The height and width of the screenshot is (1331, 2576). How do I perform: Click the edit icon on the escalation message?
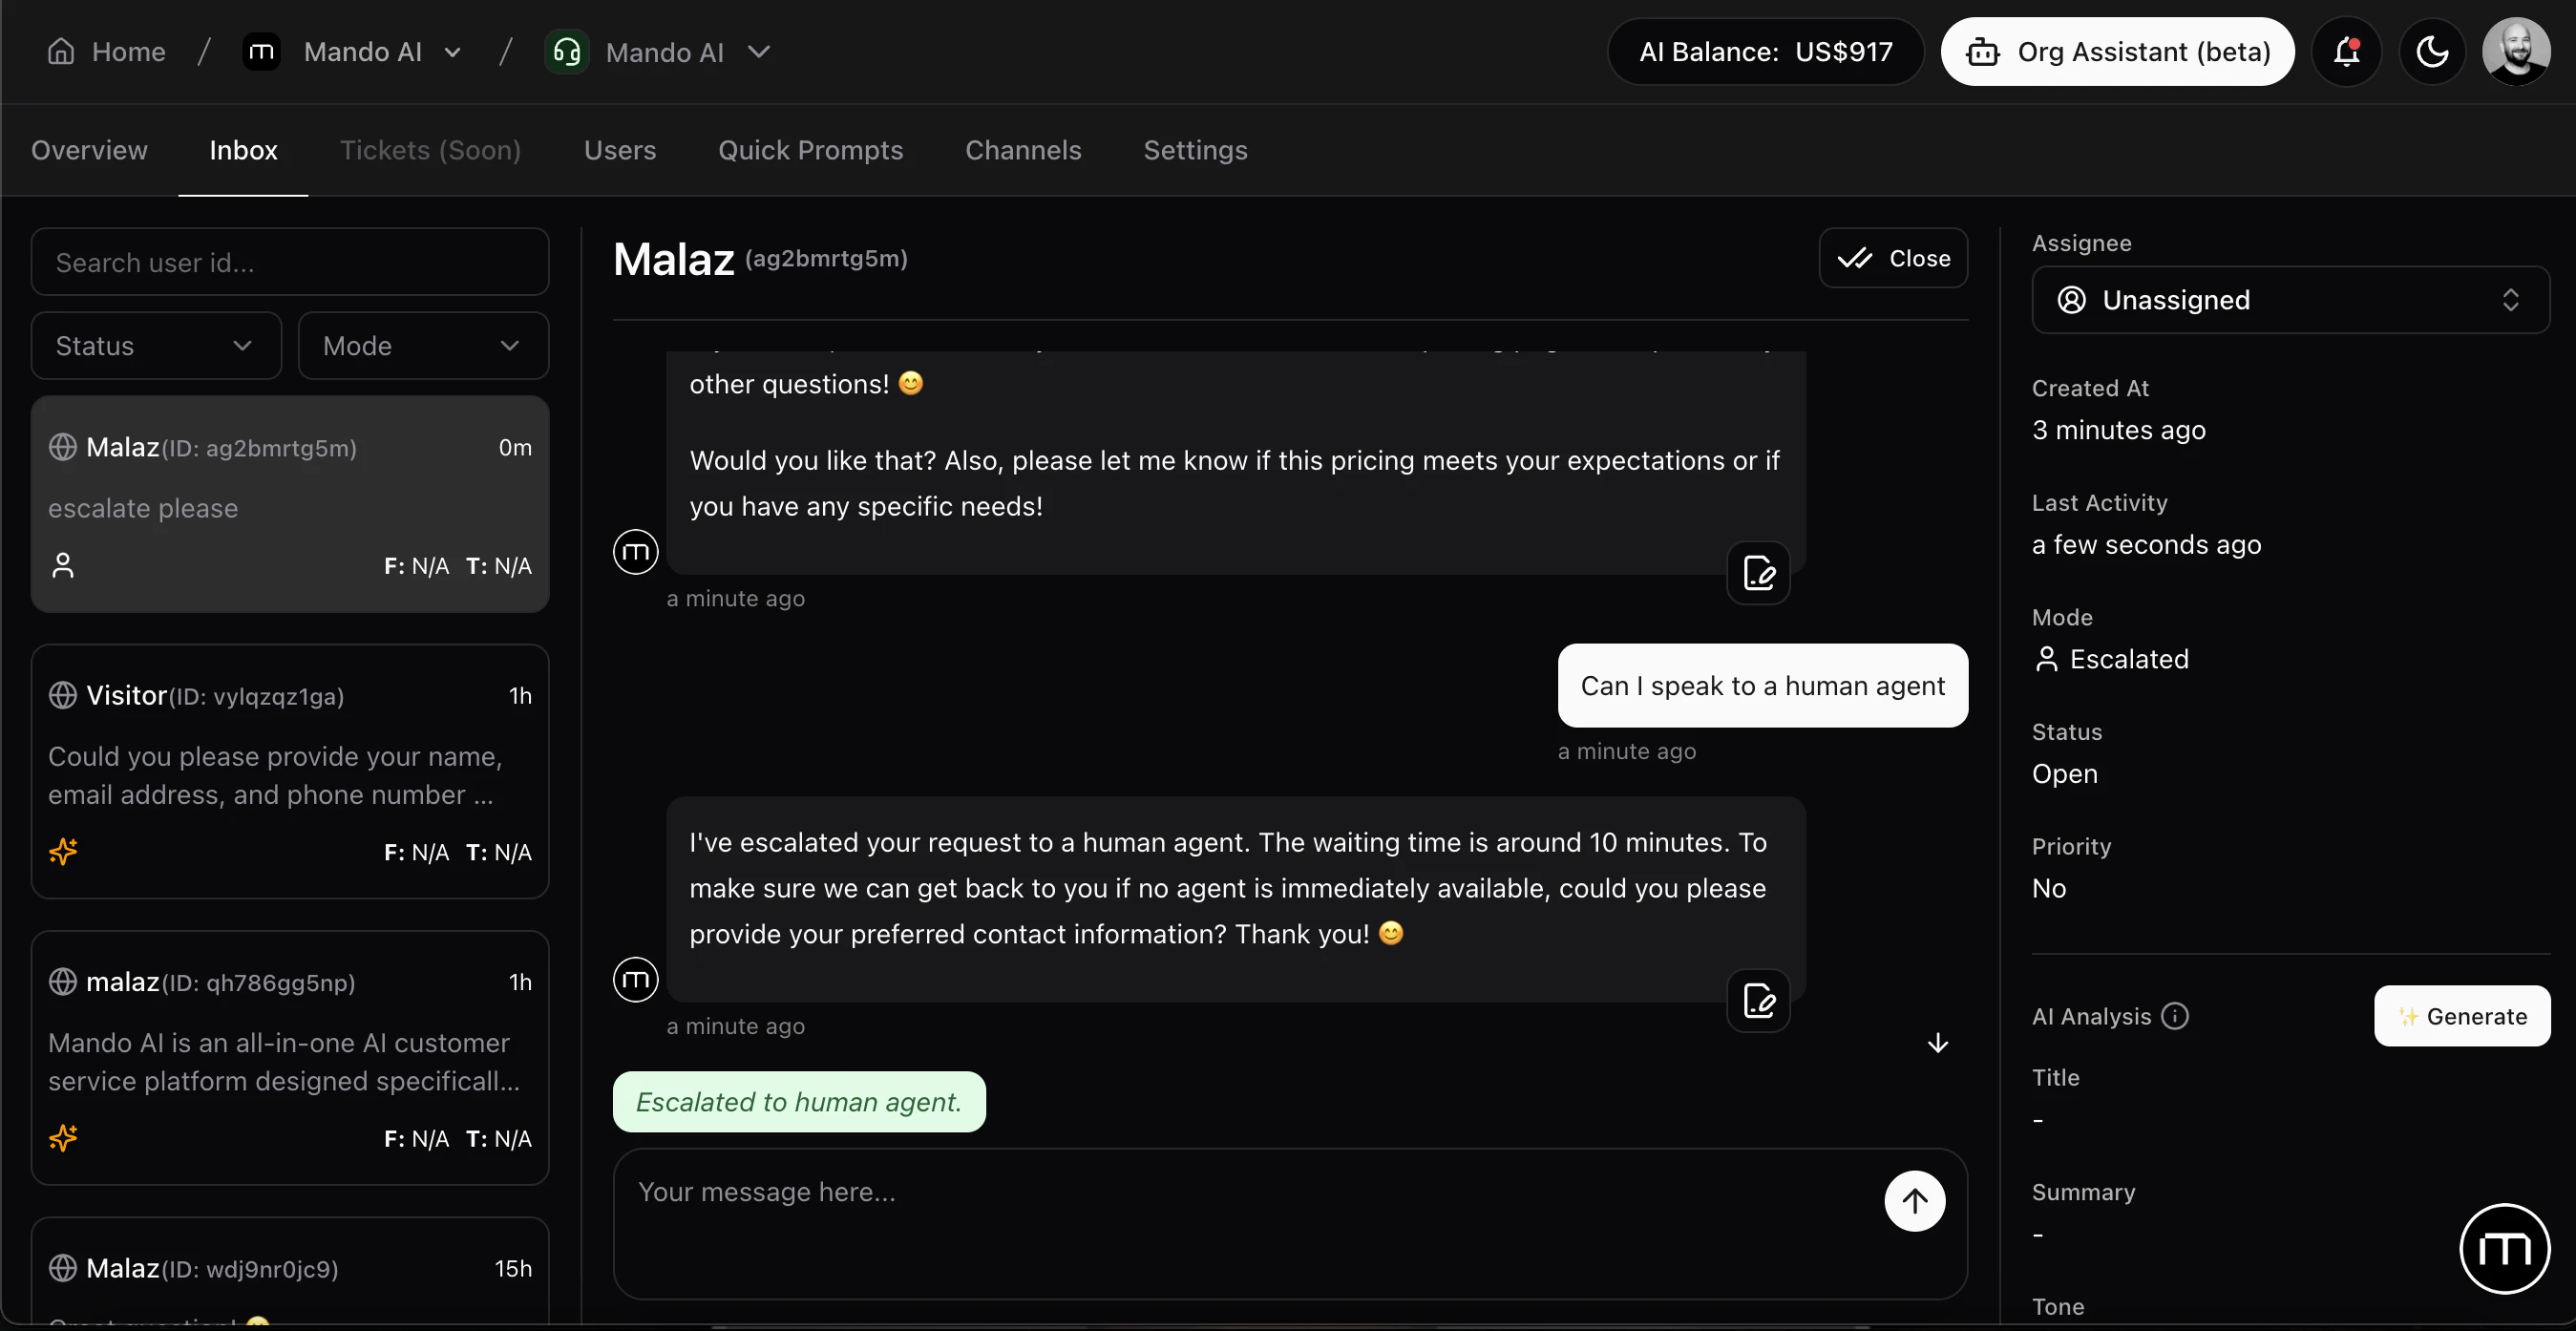1757,1000
